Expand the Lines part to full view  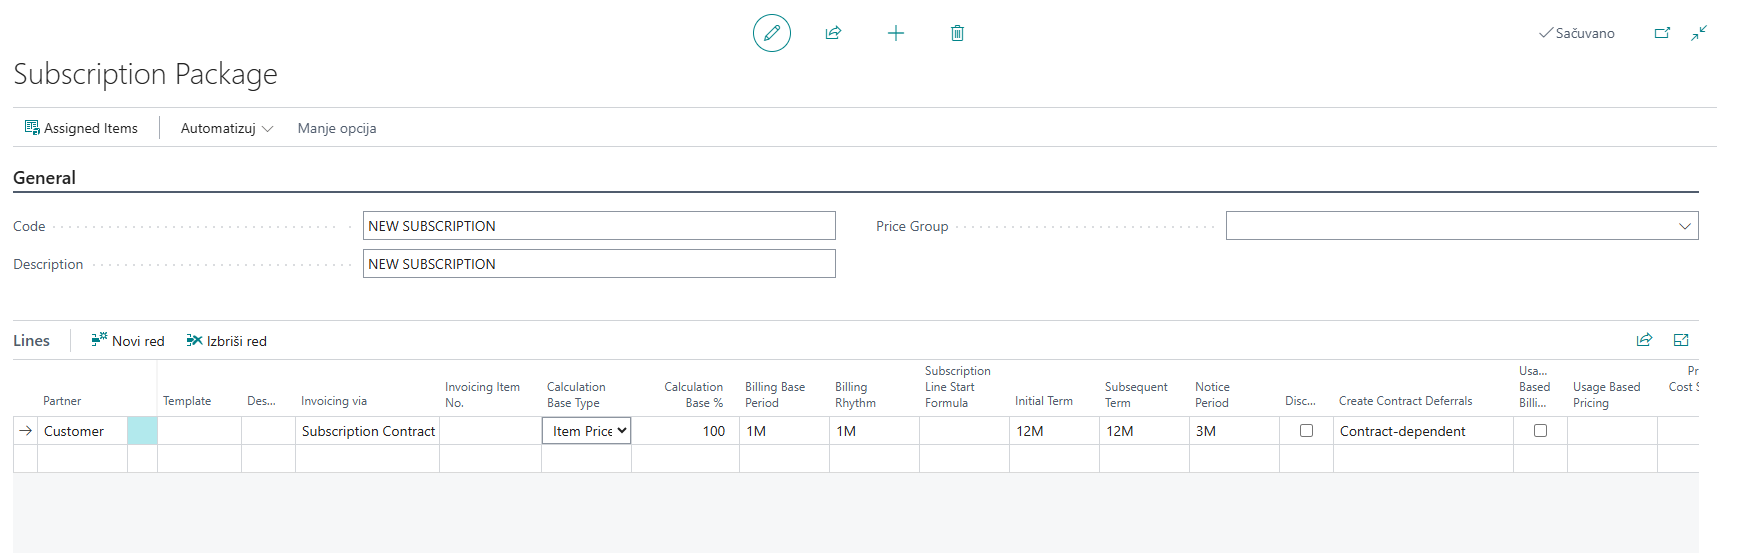point(1681,340)
